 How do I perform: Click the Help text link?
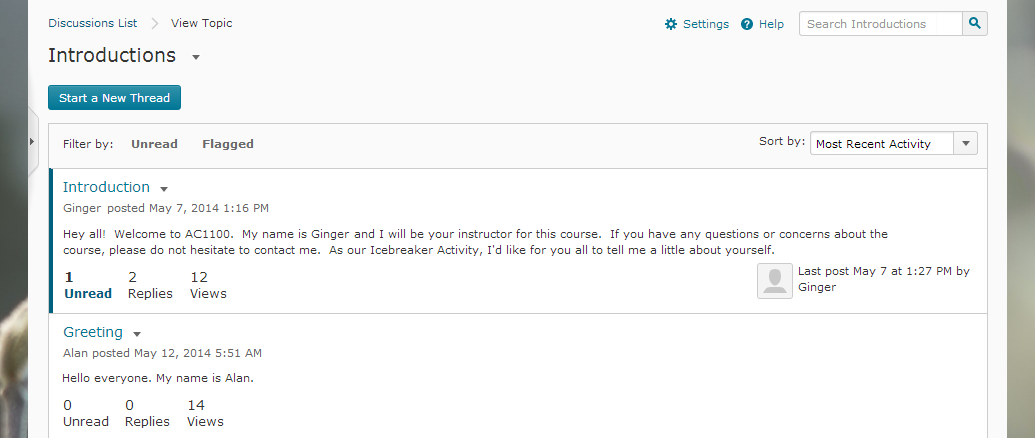[x=771, y=24]
